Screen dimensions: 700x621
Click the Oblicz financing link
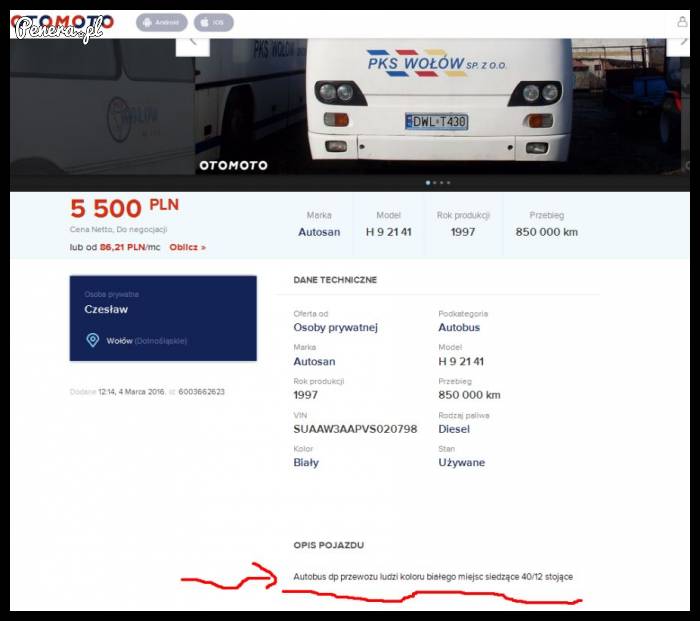[x=188, y=247]
